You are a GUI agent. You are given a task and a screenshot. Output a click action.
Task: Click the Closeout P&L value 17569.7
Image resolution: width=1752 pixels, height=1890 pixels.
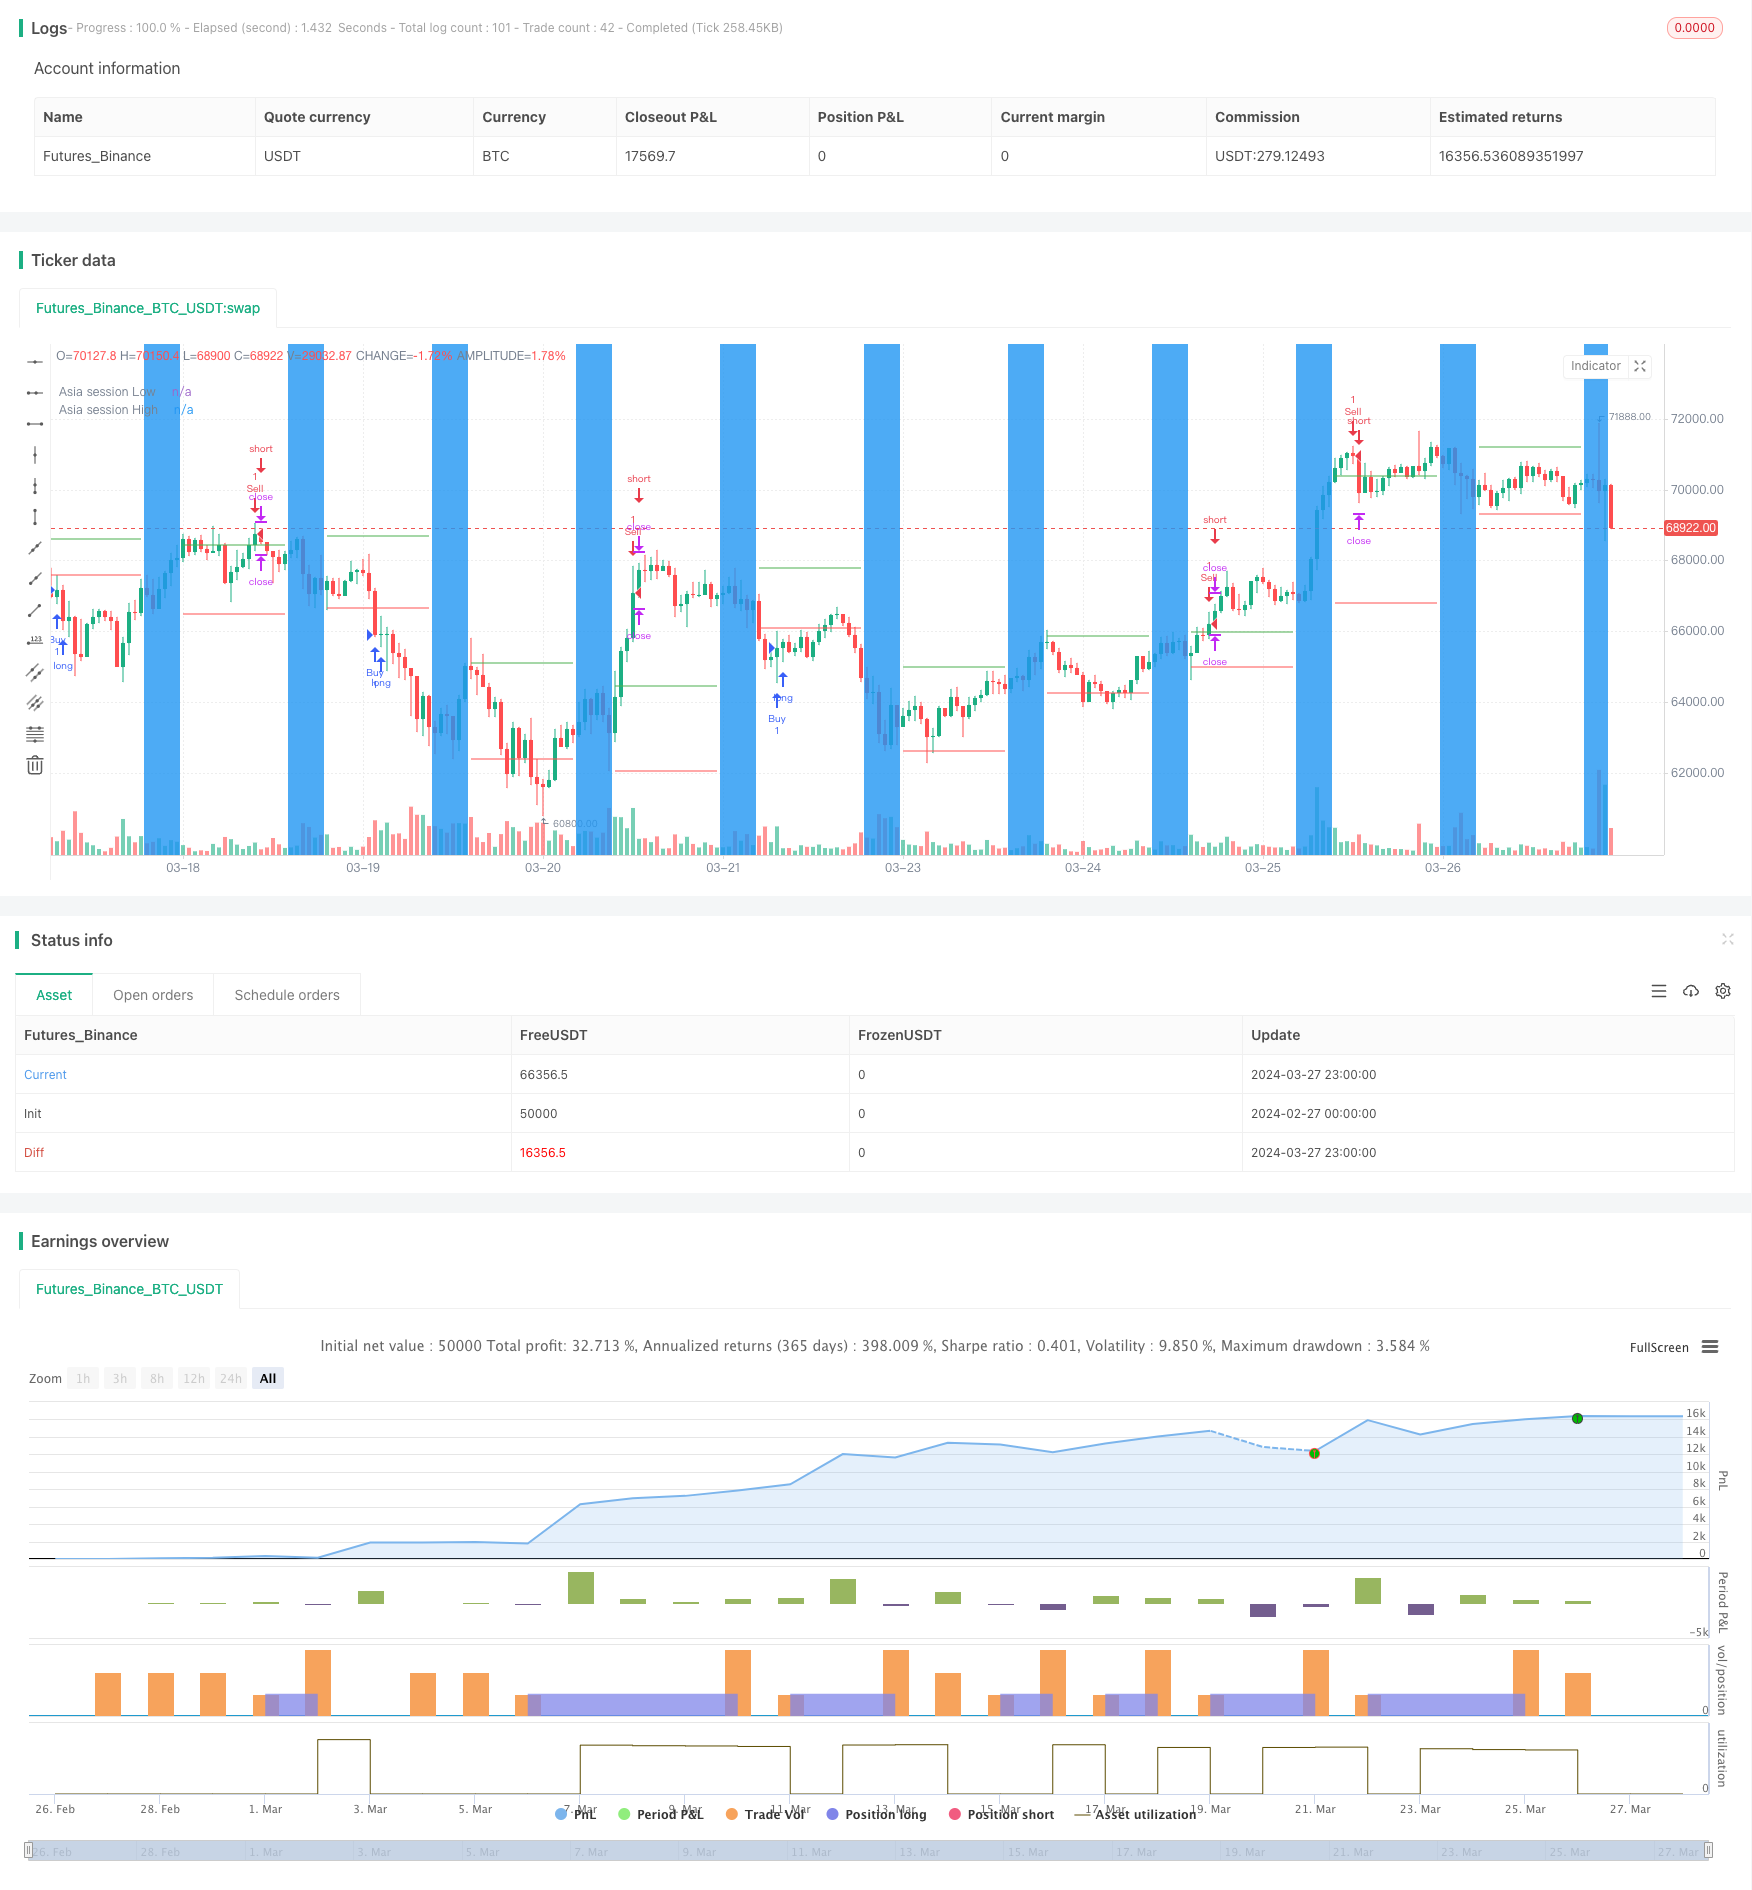click(650, 156)
